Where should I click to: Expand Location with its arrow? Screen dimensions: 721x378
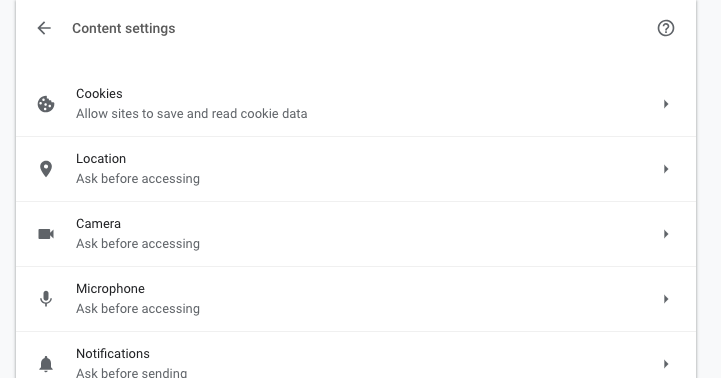(x=666, y=169)
